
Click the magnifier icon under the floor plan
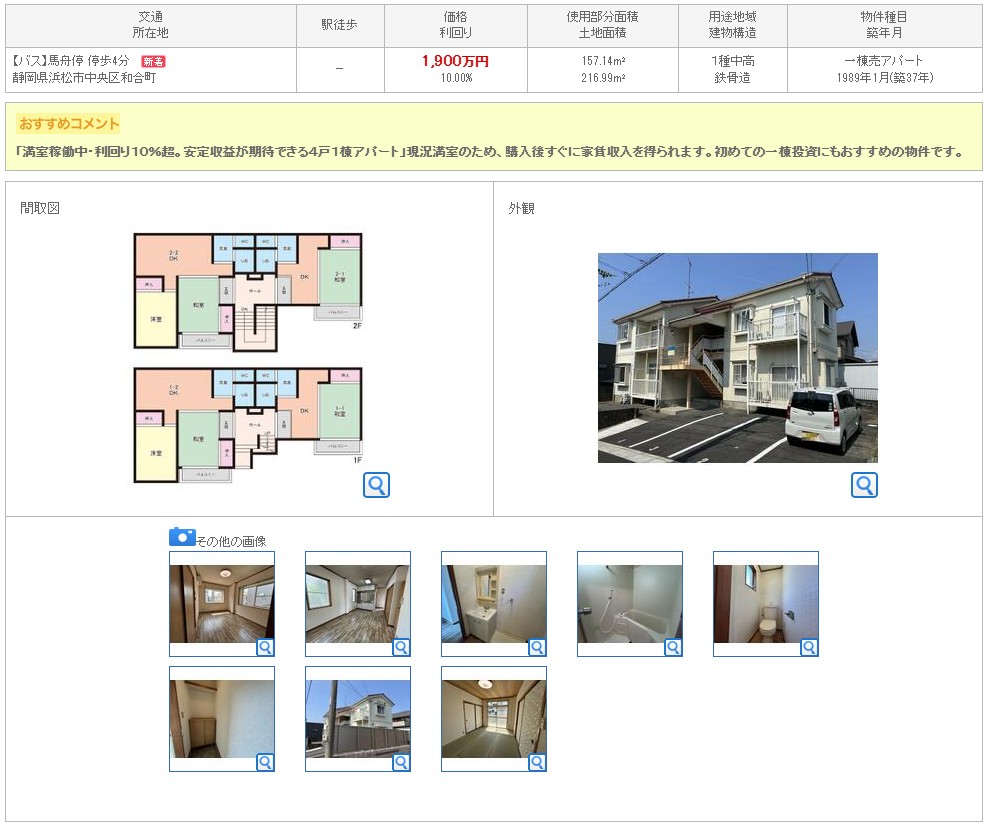376,485
